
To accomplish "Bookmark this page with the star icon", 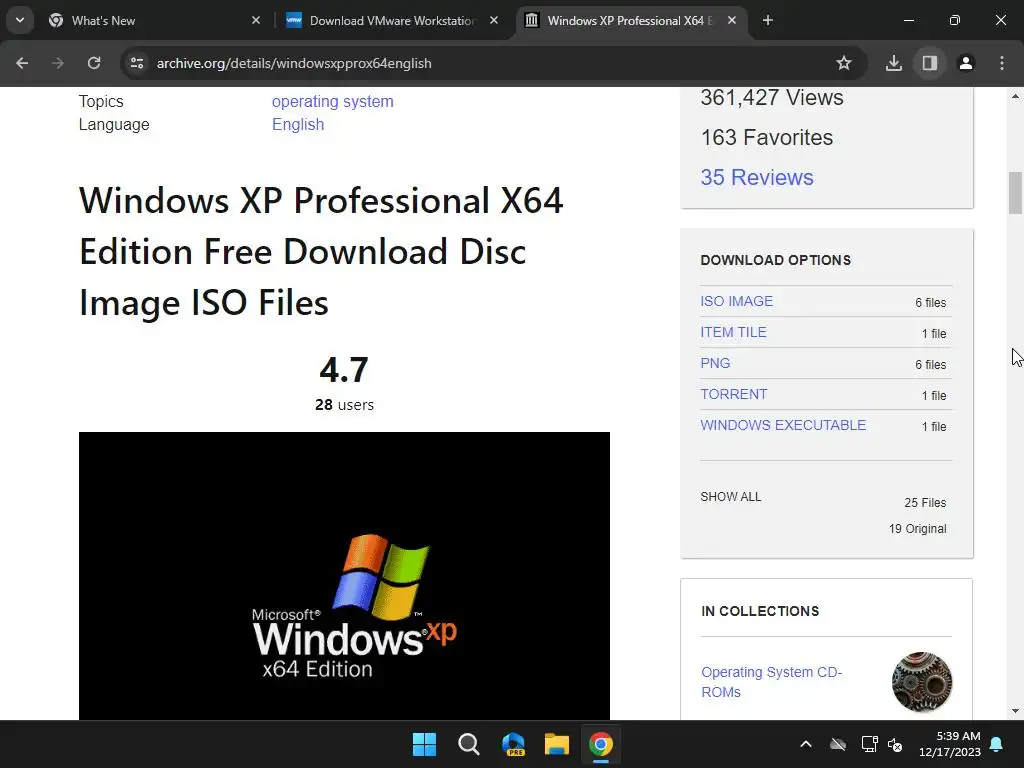I will click(x=844, y=63).
